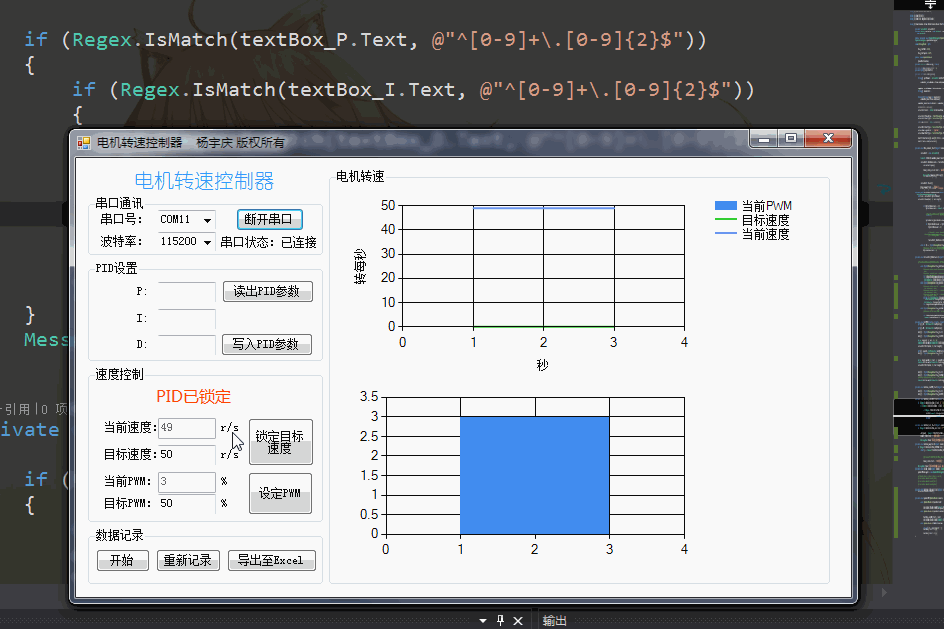Minimize the motor speed controller window
Screen dimensions: 944x629
[x=765, y=139]
